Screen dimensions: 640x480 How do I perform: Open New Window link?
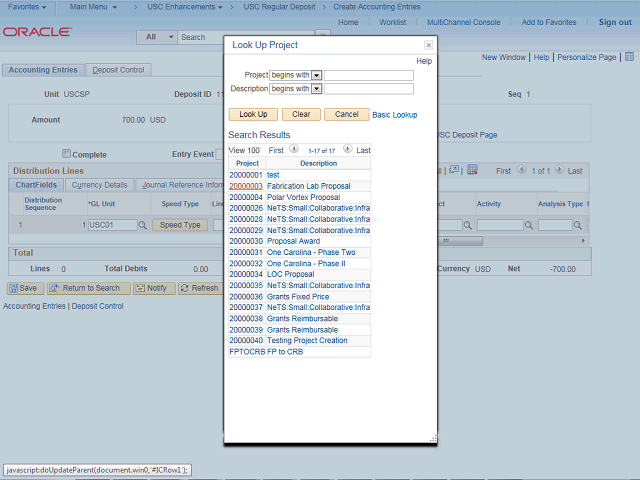pos(503,58)
